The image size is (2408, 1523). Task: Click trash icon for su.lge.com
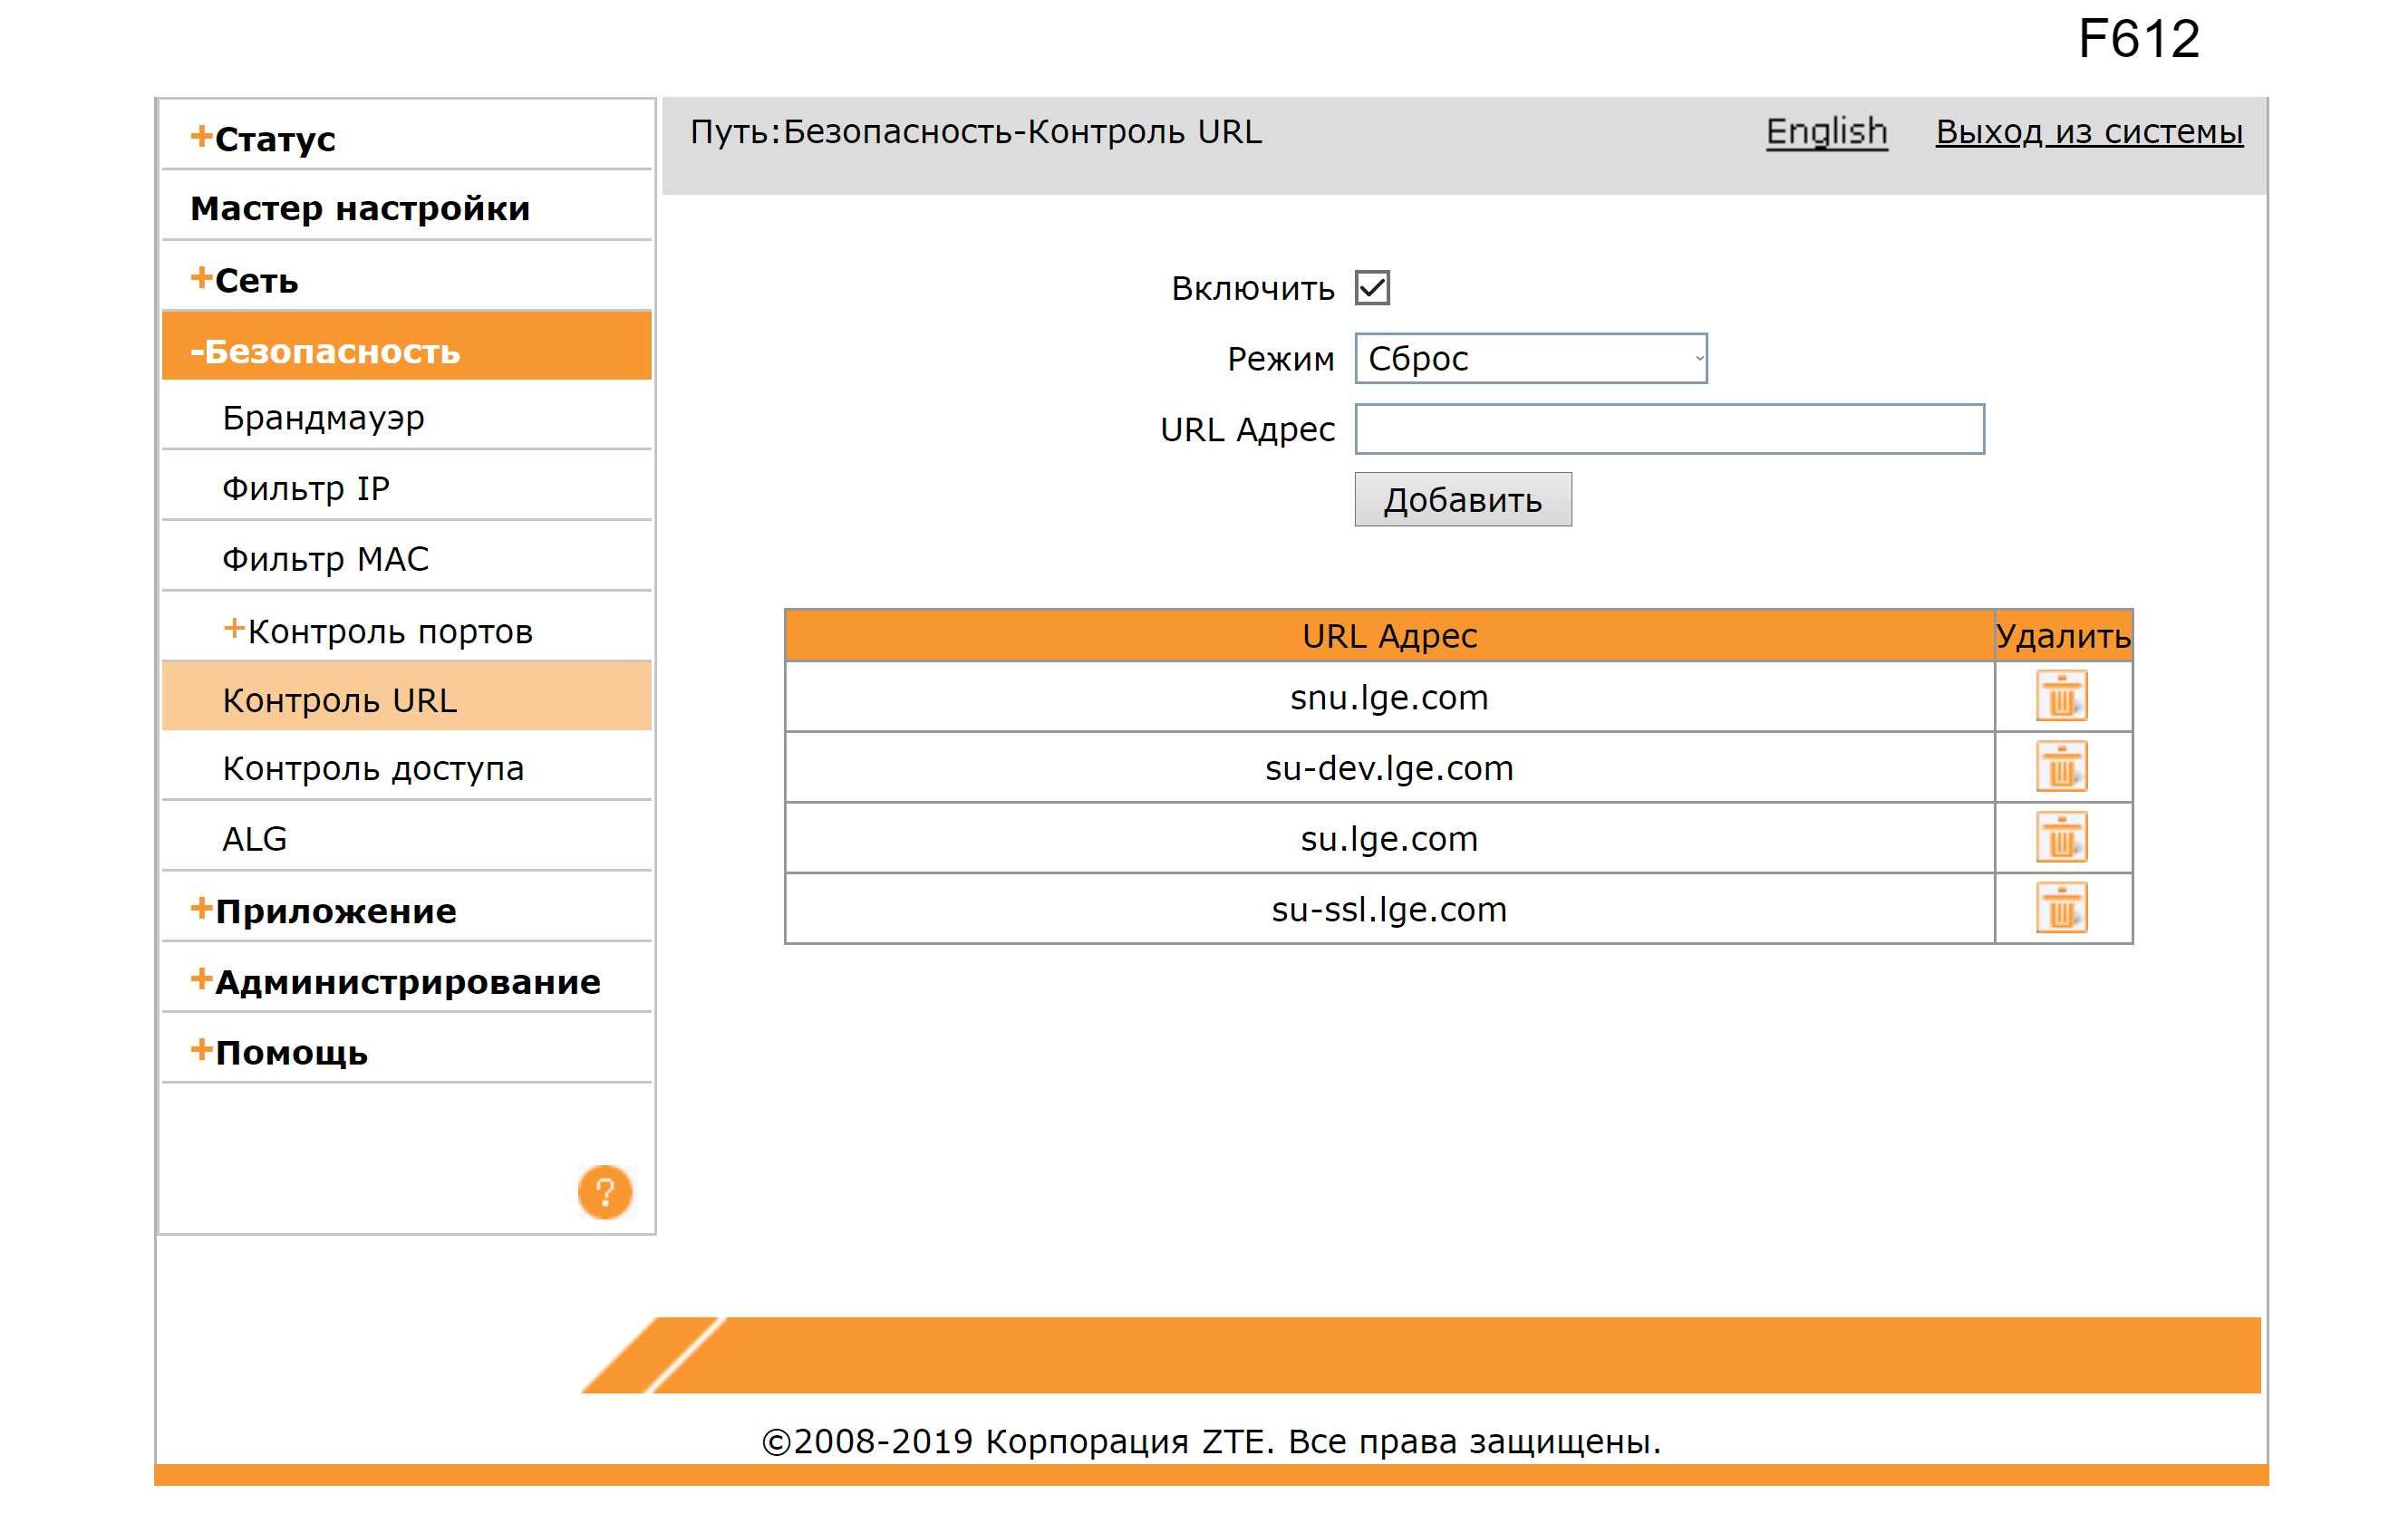pos(2060,838)
